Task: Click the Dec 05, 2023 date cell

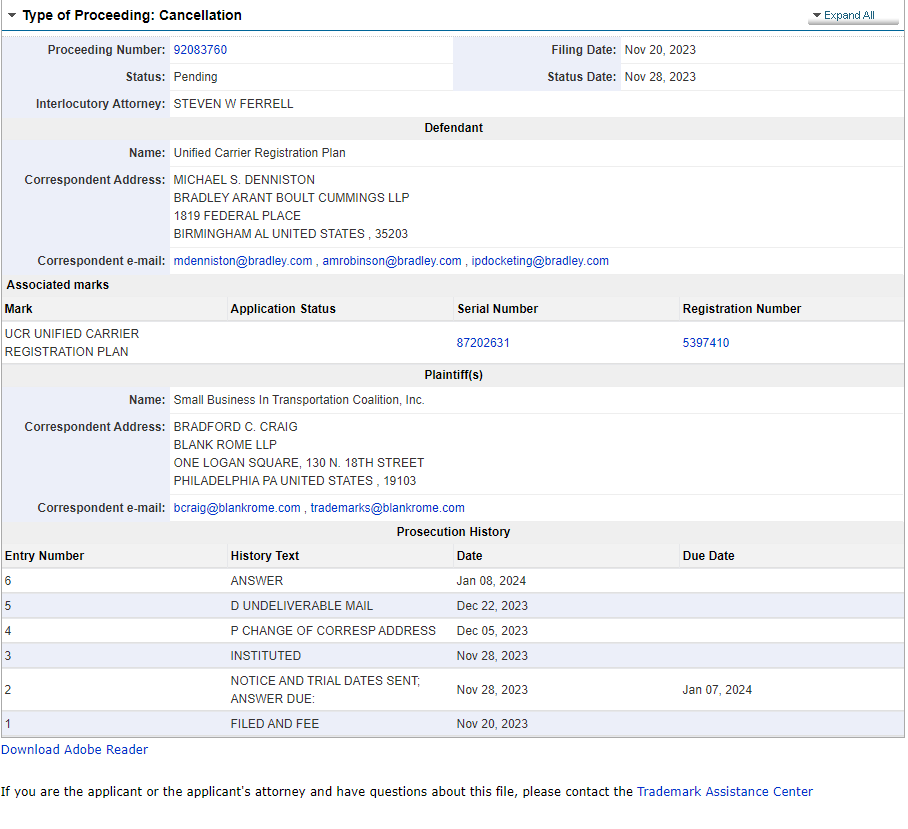Action: pos(492,630)
